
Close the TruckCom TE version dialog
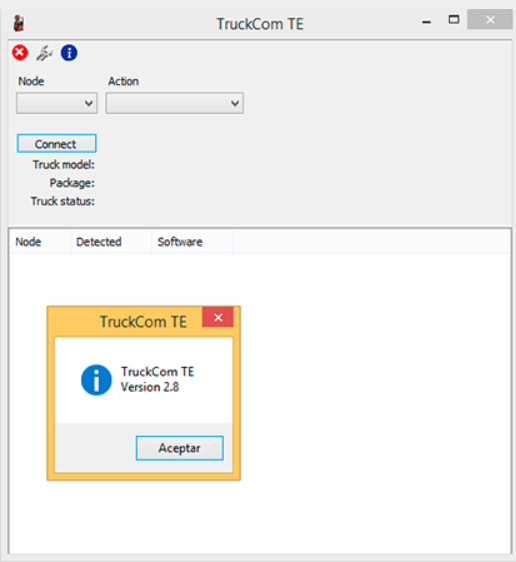click(x=218, y=317)
